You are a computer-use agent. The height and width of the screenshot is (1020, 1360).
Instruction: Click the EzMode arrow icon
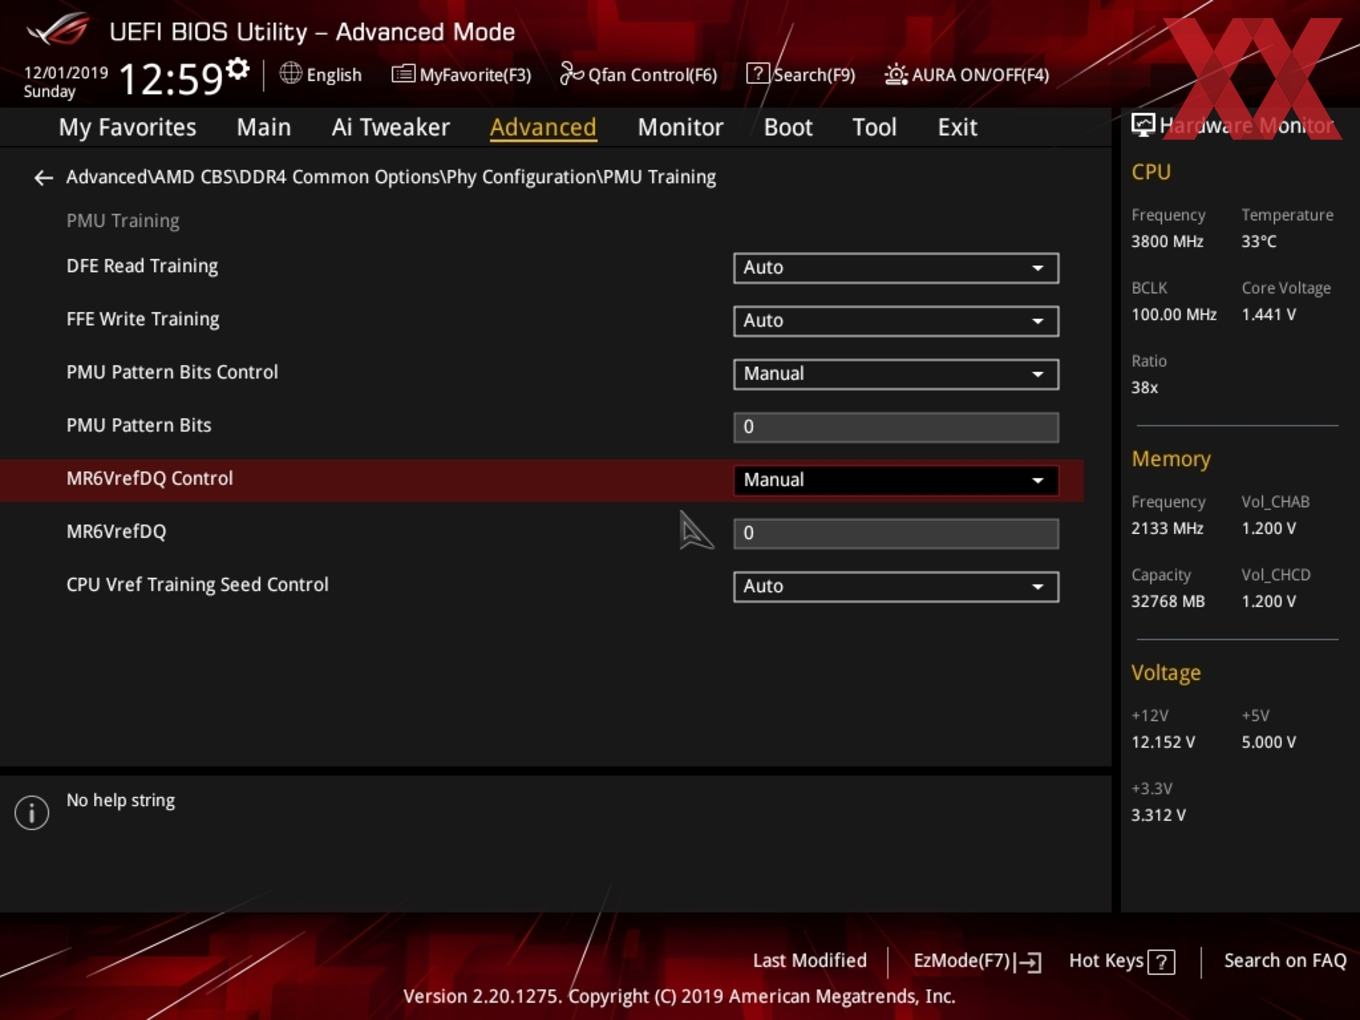pyautogui.click(x=1028, y=962)
